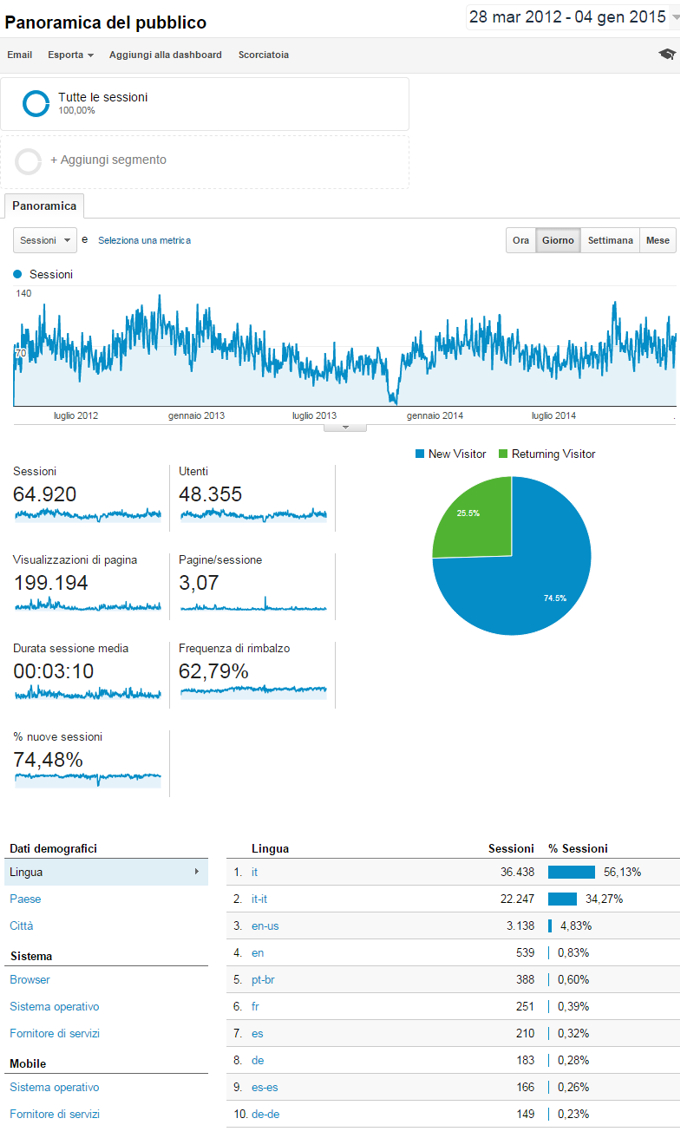Click the Visualizzazioni di pagina sparkline
This screenshot has height=1132, width=680.
tap(87, 604)
